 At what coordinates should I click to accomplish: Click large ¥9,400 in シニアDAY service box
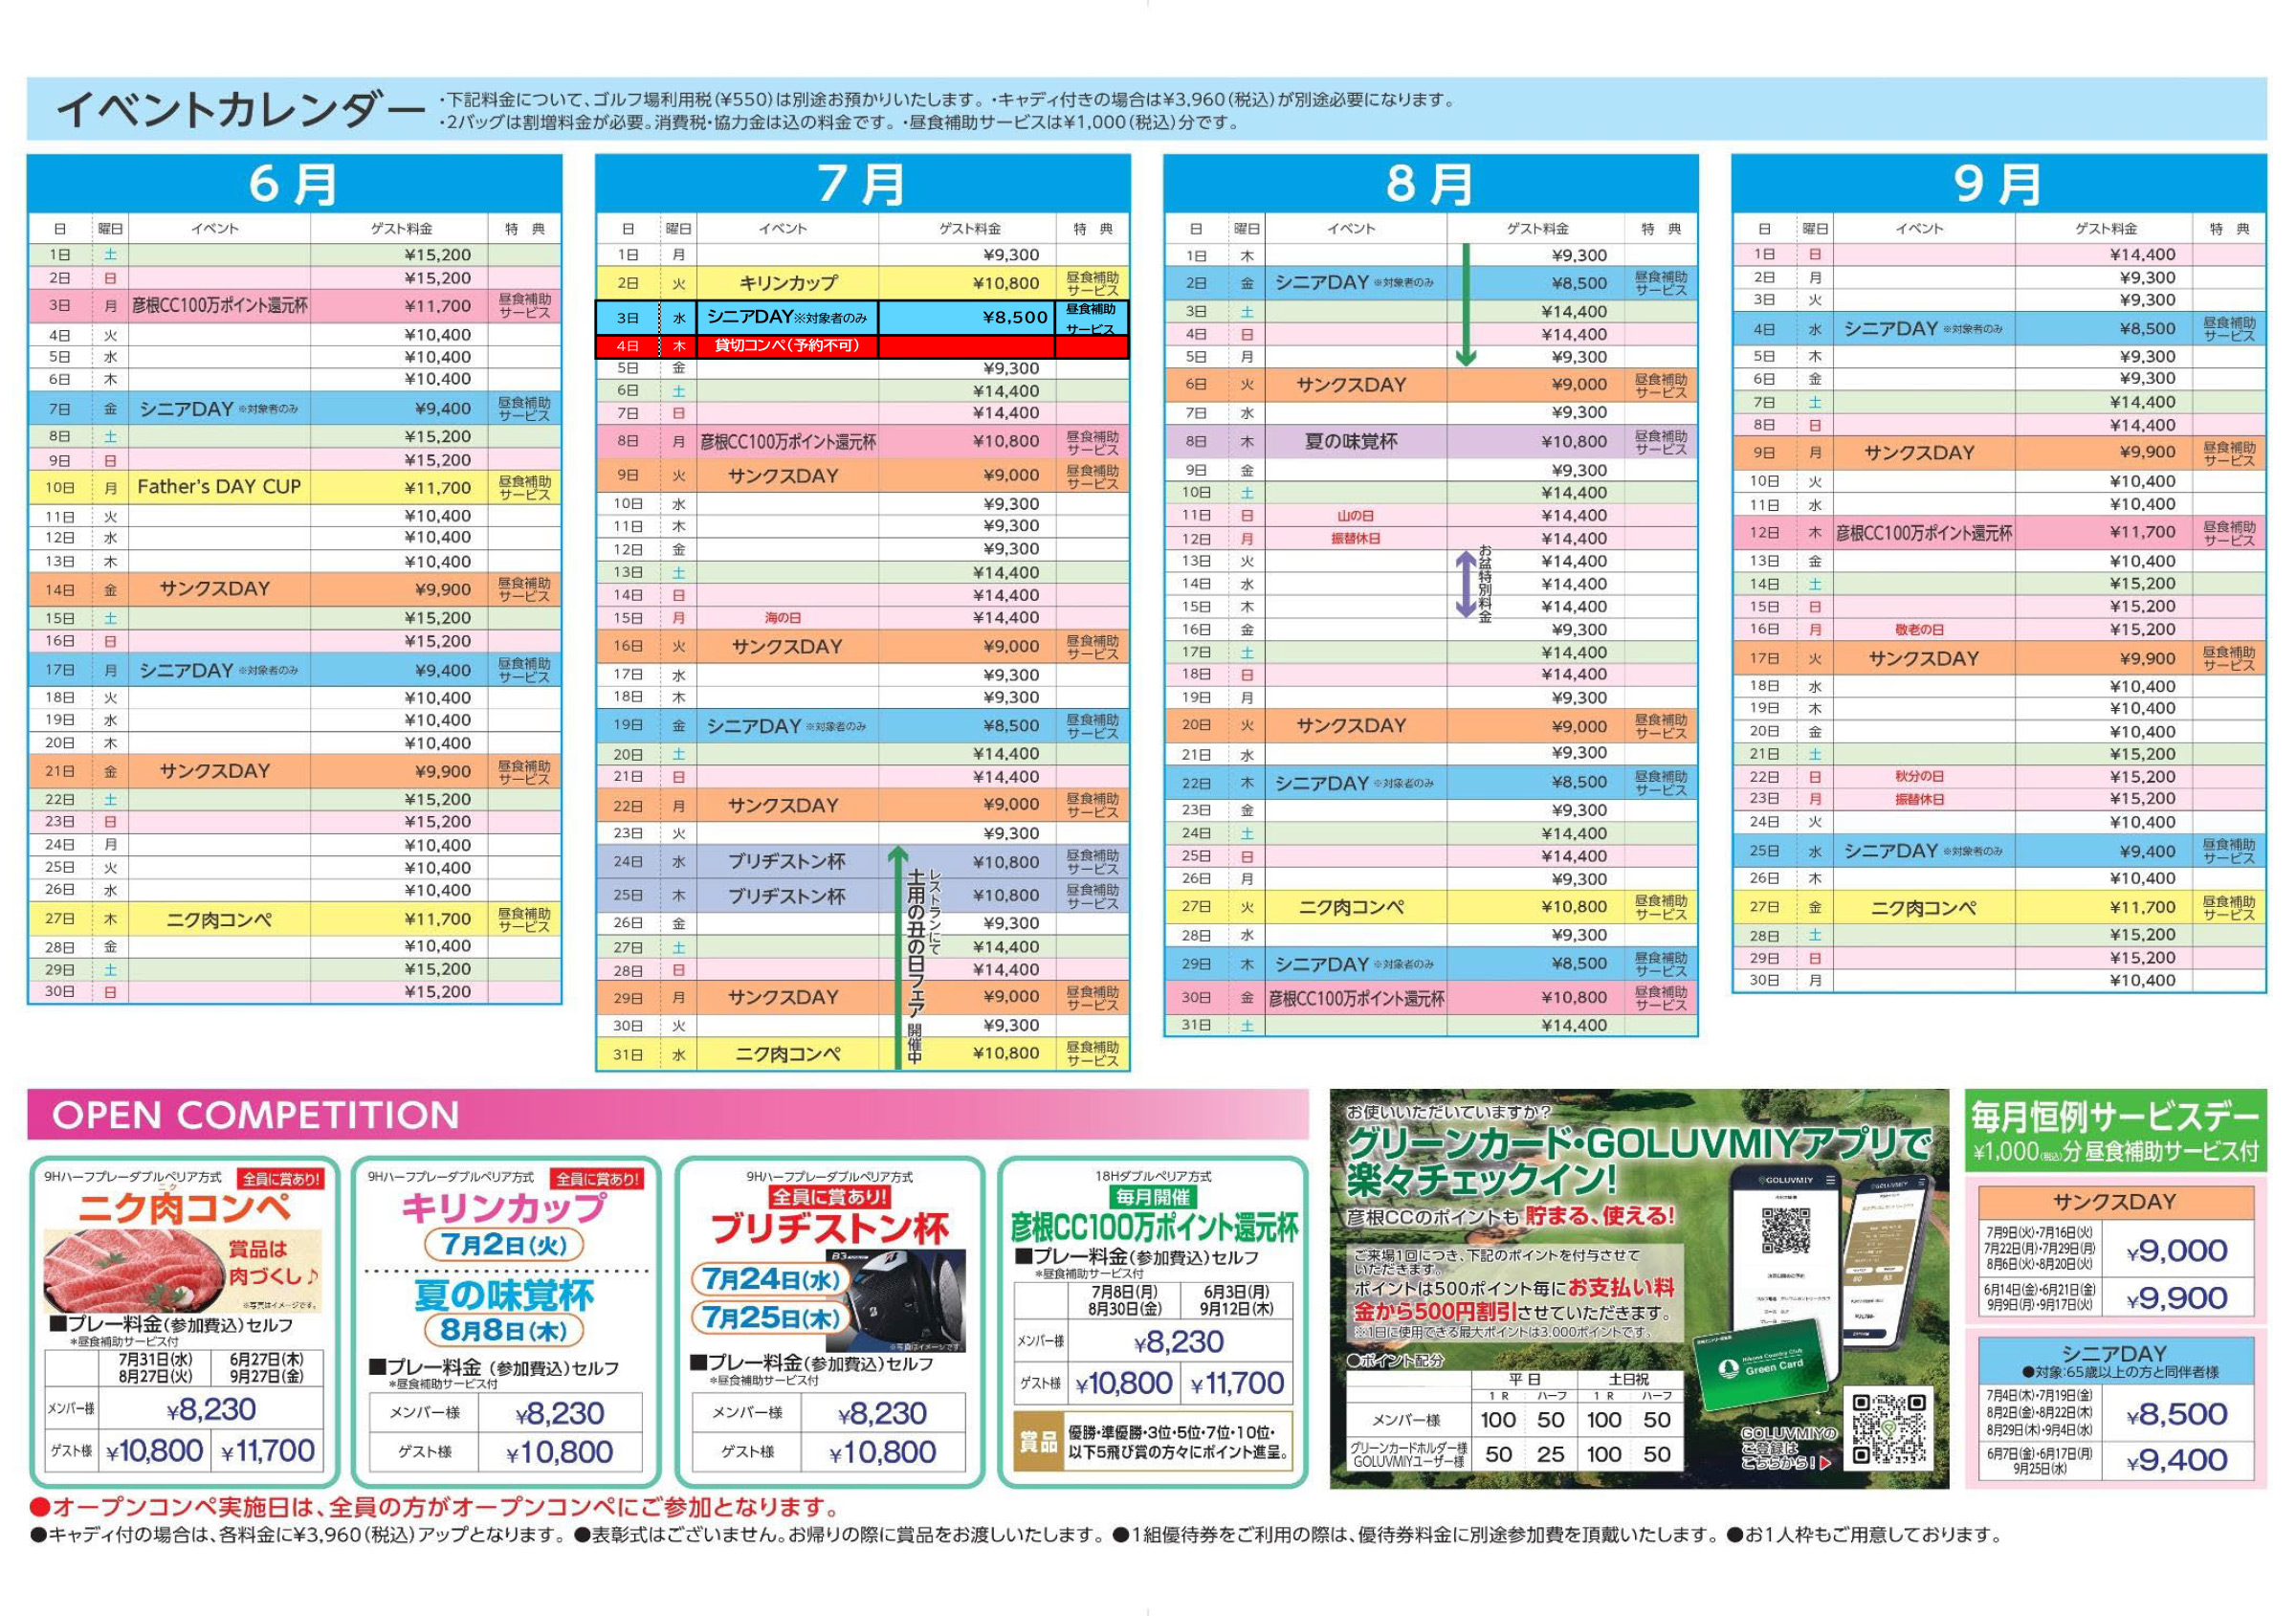[x=2177, y=1461]
